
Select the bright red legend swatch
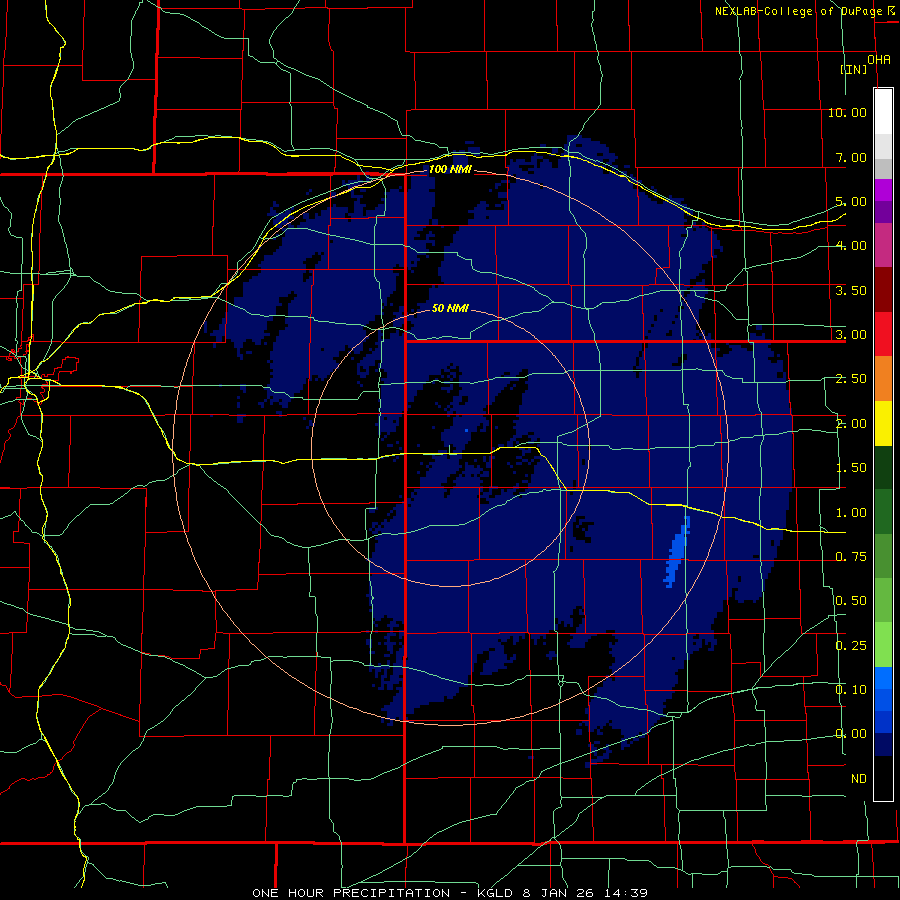tap(883, 335)
